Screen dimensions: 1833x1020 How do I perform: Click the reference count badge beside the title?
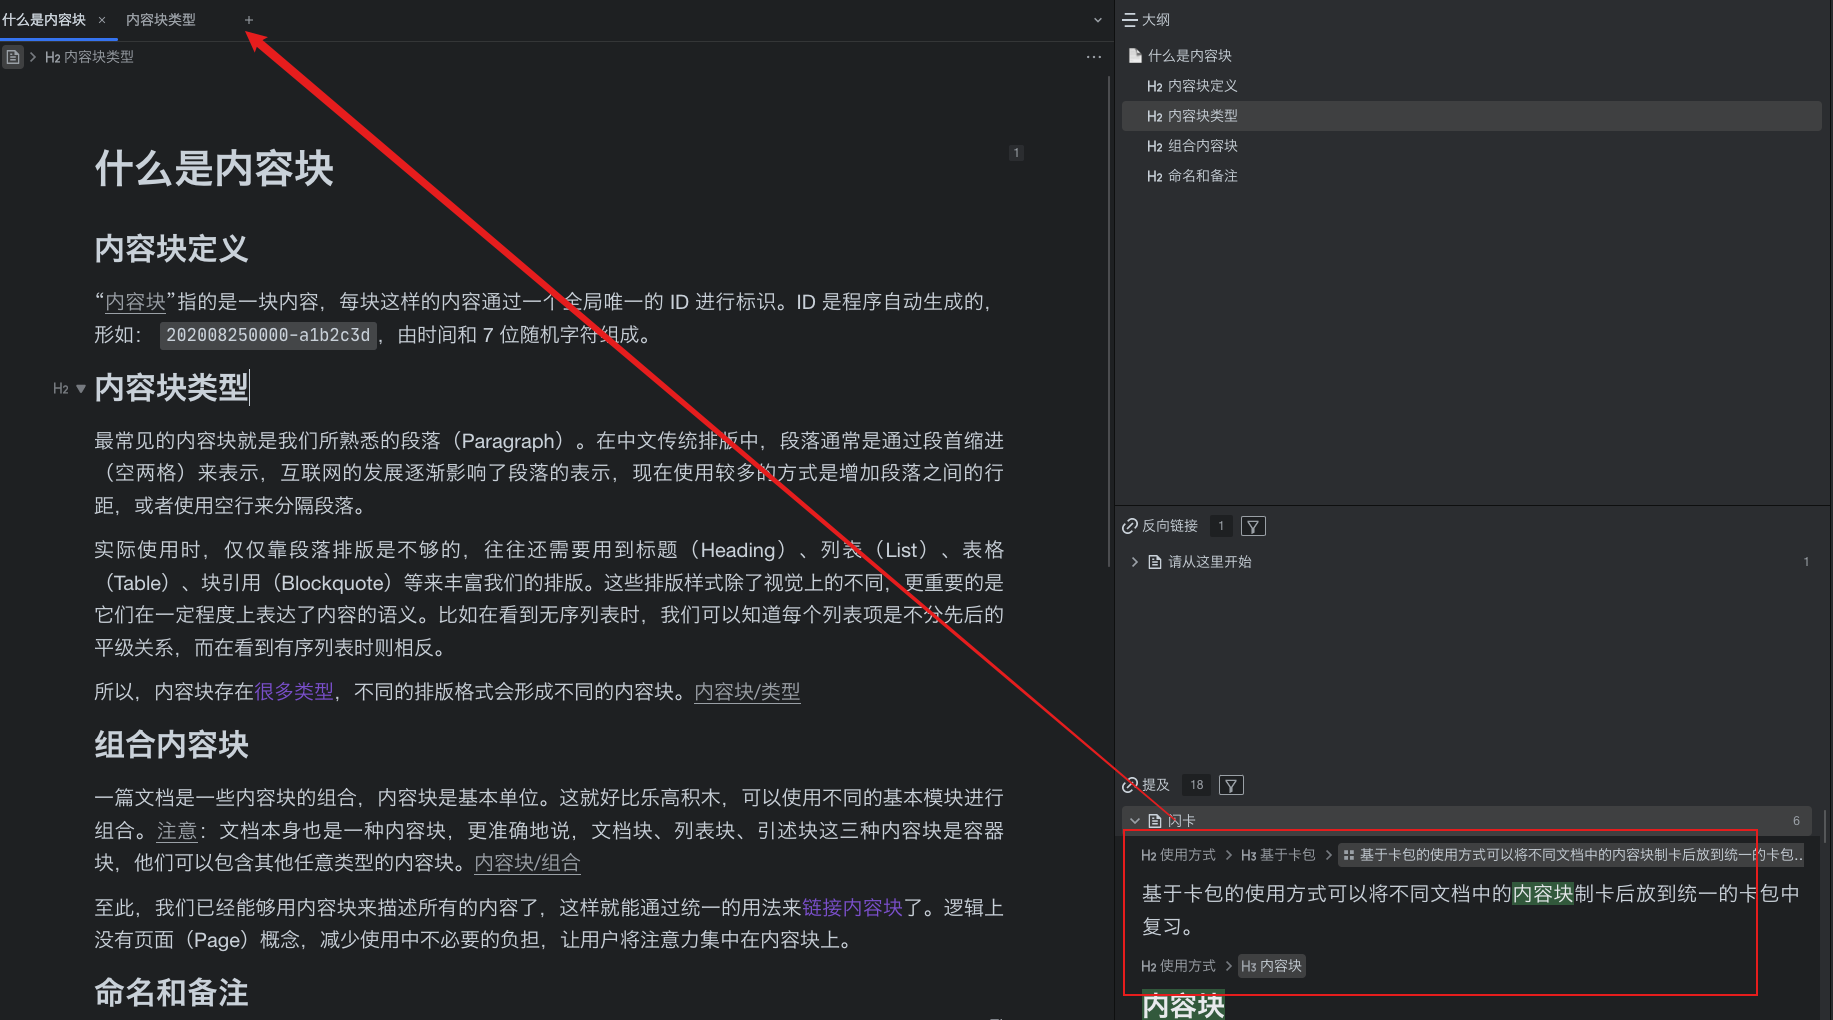[1016, 153]
